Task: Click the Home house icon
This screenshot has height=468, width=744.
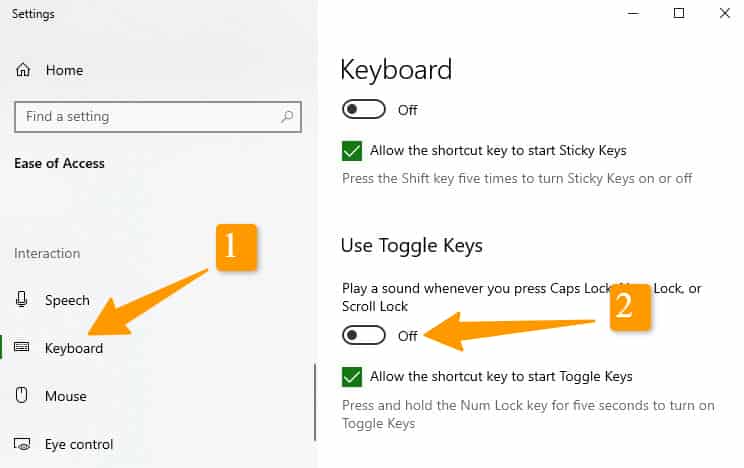Action: click(x=23, y=70)
